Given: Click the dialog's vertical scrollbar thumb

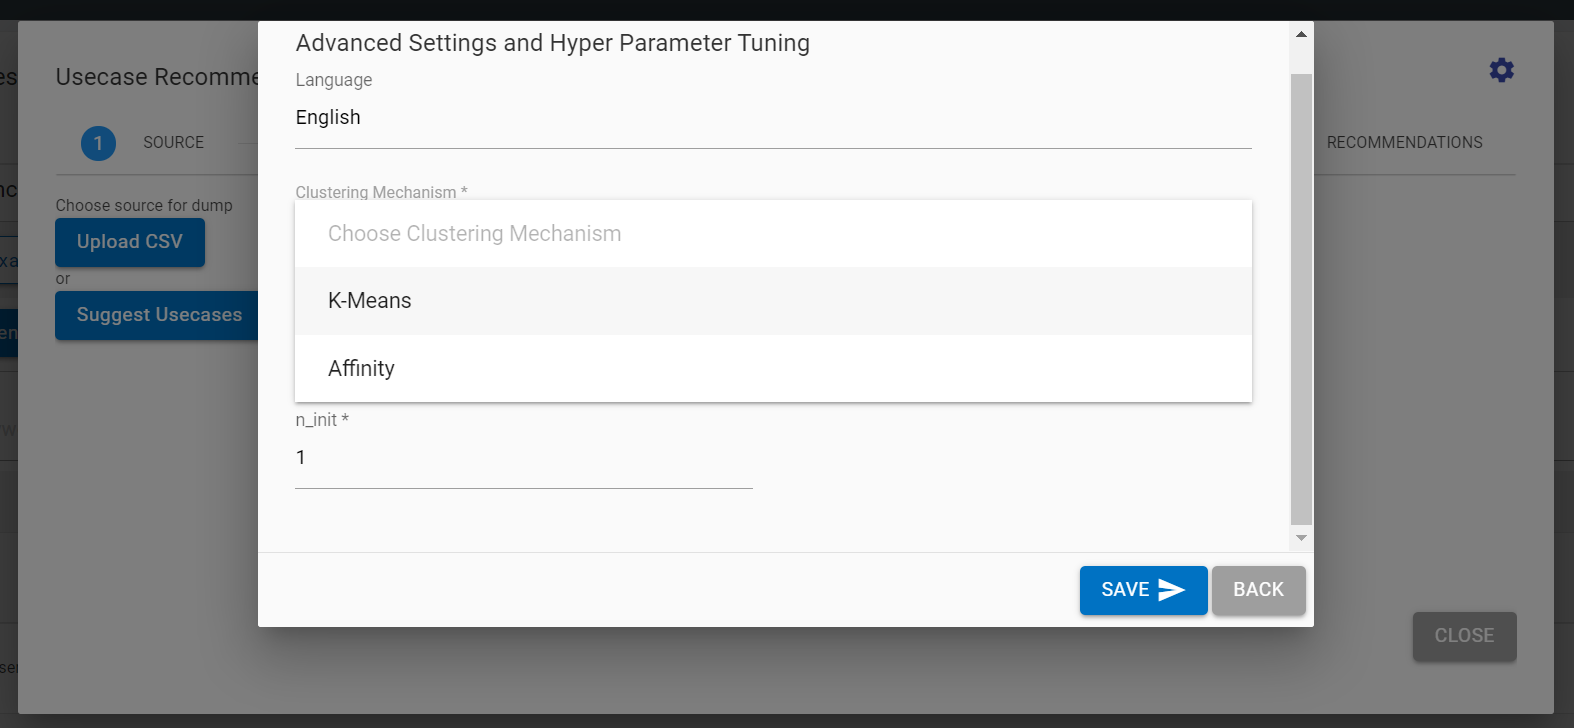Looking at the screenshot, I should pos(1301,298).
